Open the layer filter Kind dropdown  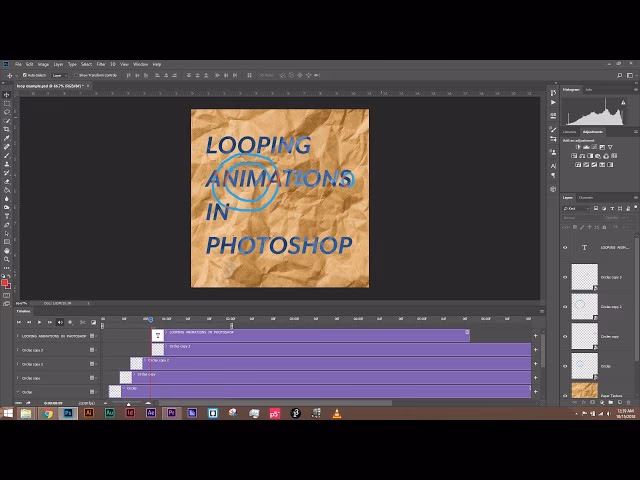pyautogui.click(x=576, y=209)
